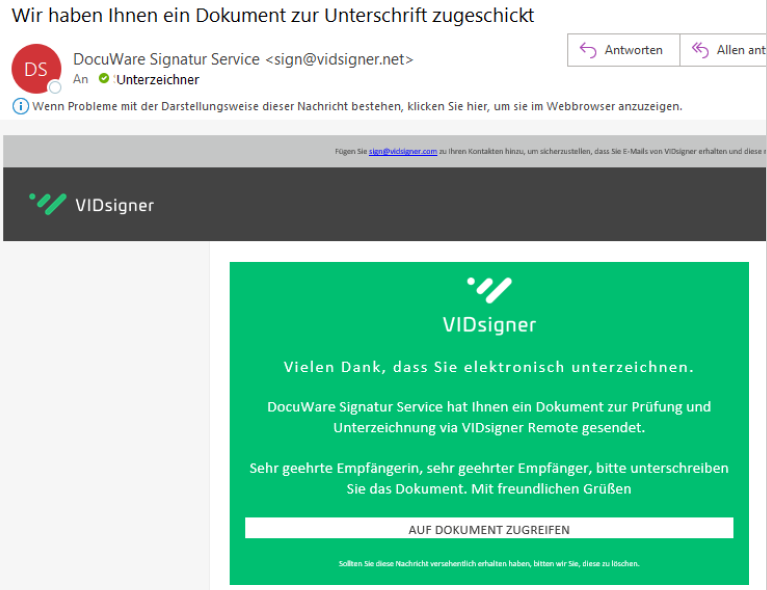Click the Allen antworten reply-all button
The width and height of the screenshot is (767, 590).
point(723,50)
